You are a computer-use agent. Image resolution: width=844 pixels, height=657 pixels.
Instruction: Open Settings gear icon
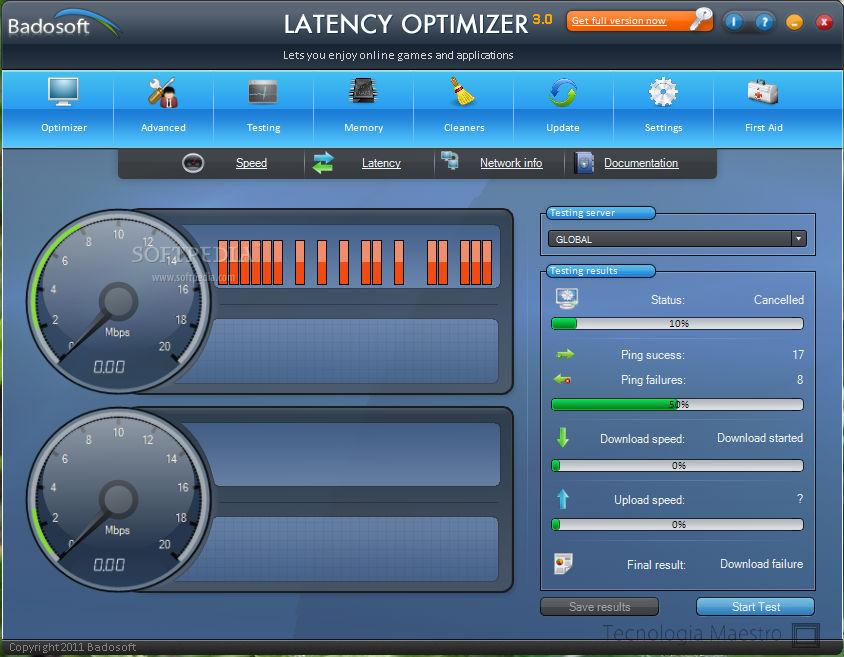point(663,91)
